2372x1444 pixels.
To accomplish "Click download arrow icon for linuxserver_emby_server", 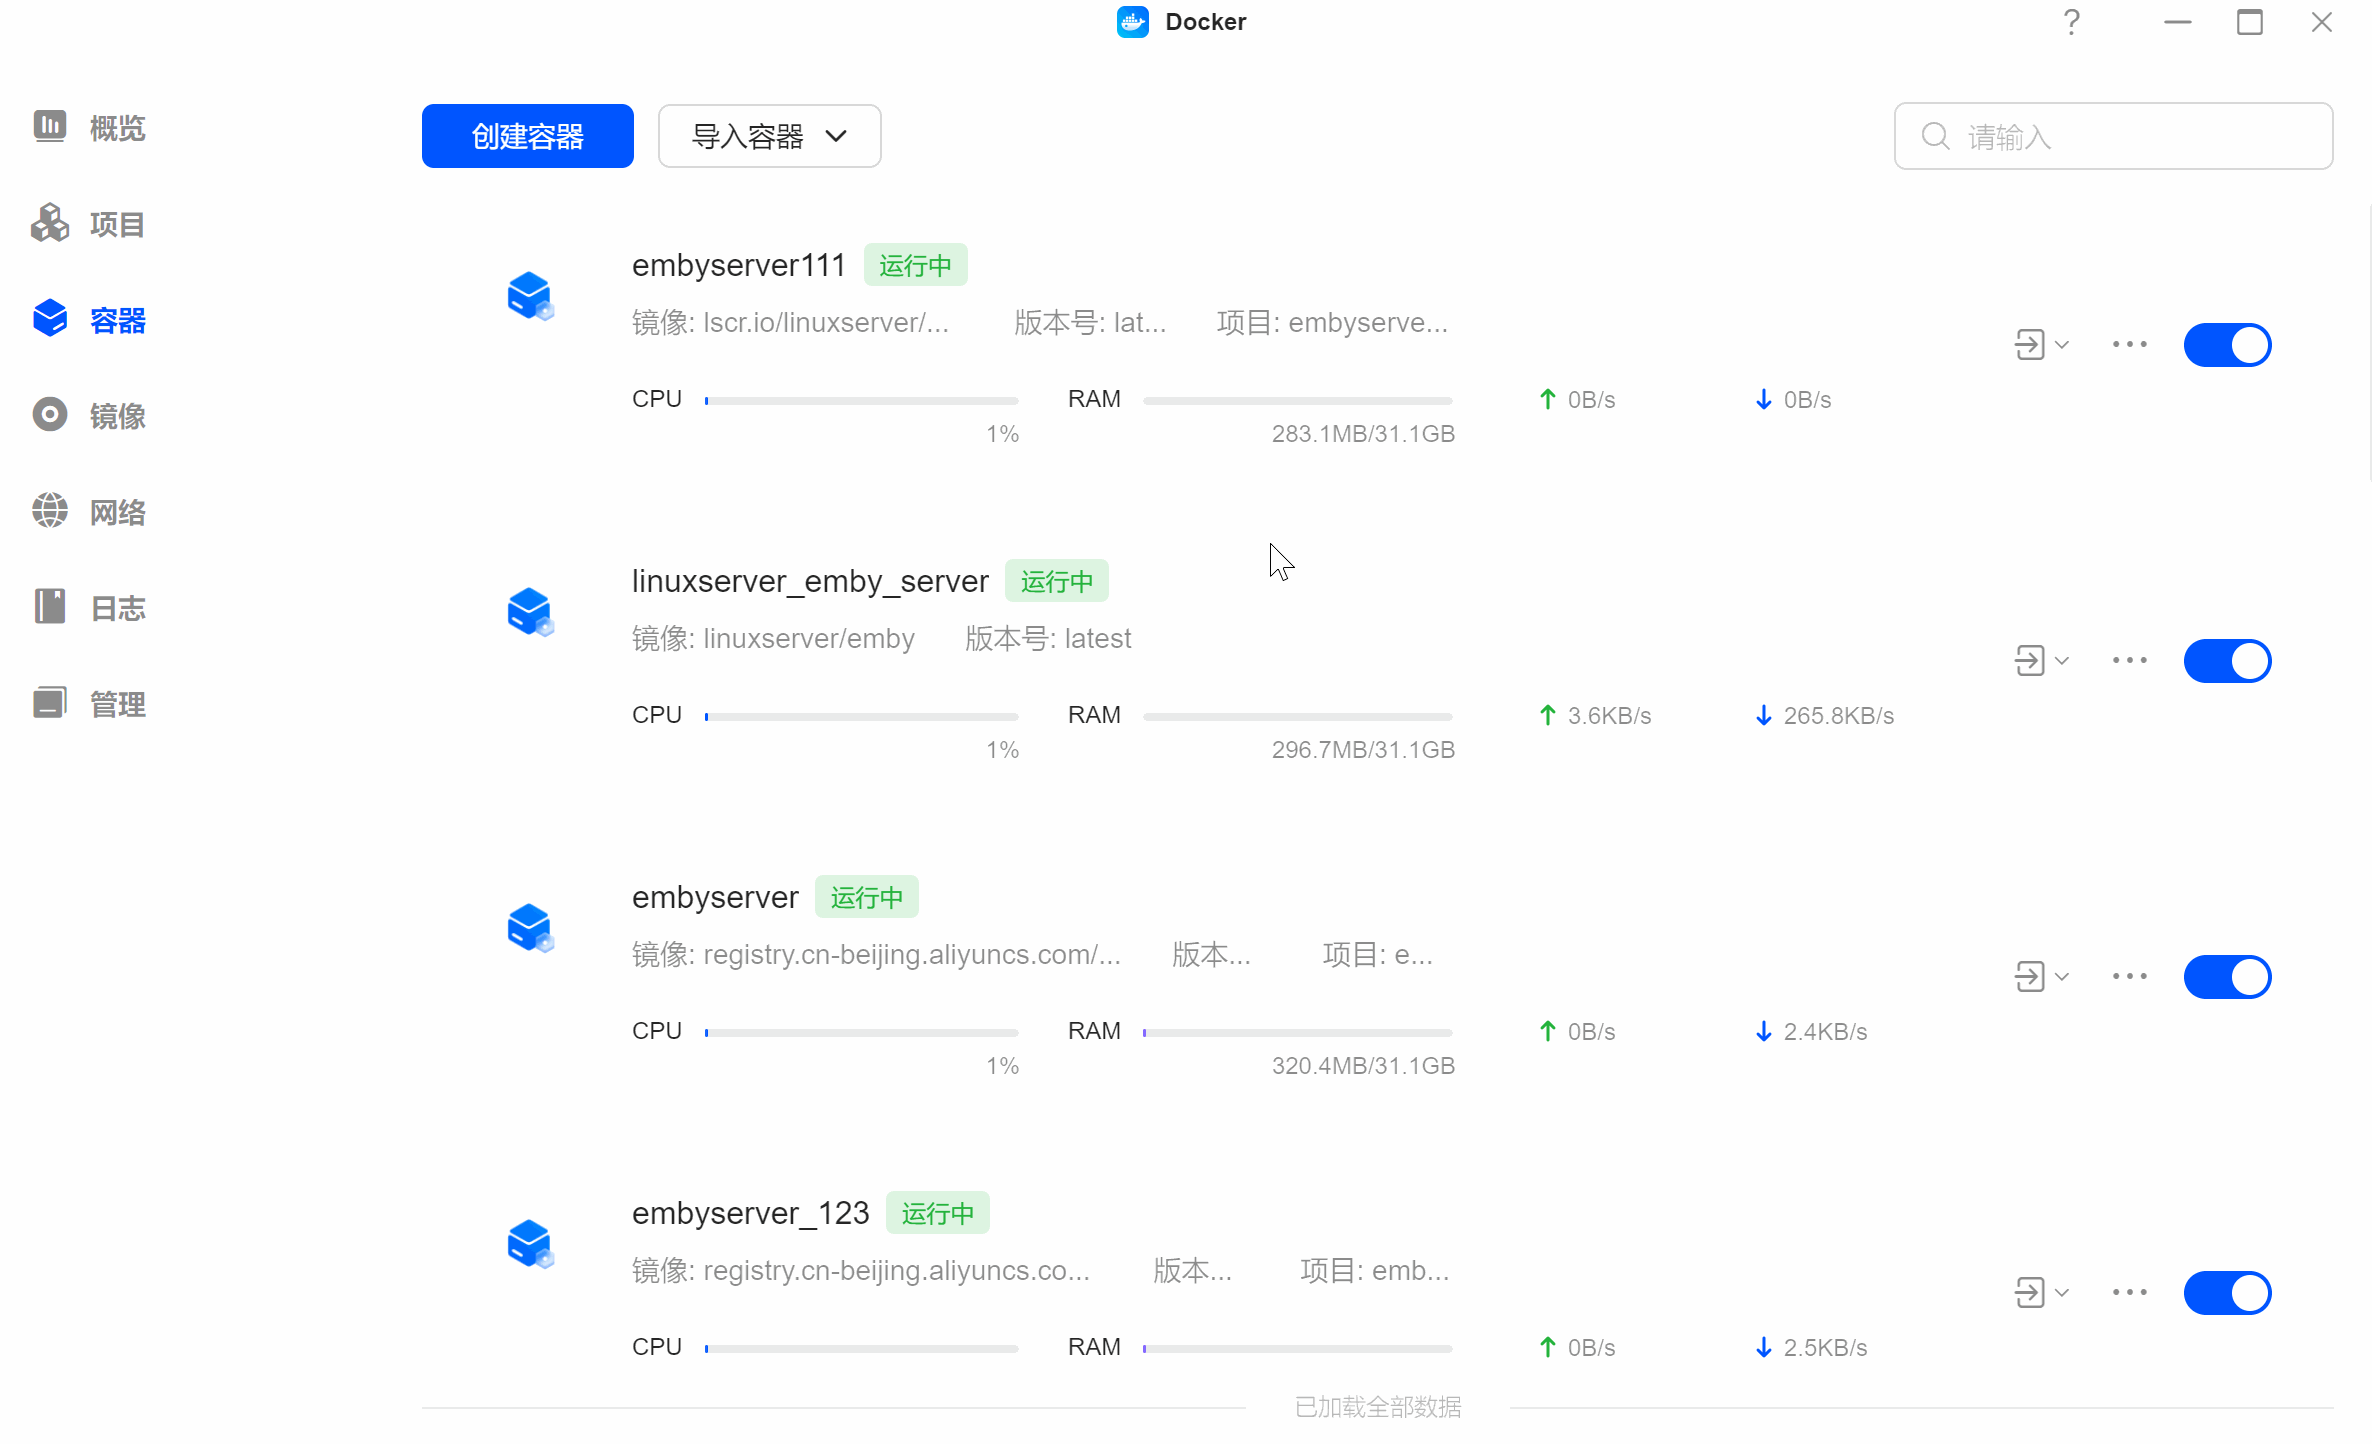I will pos(1763,715).
